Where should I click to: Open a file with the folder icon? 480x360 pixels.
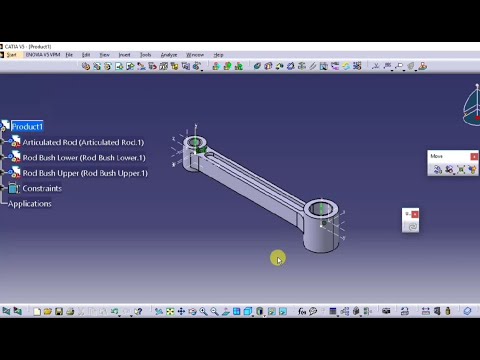(48, 311)
